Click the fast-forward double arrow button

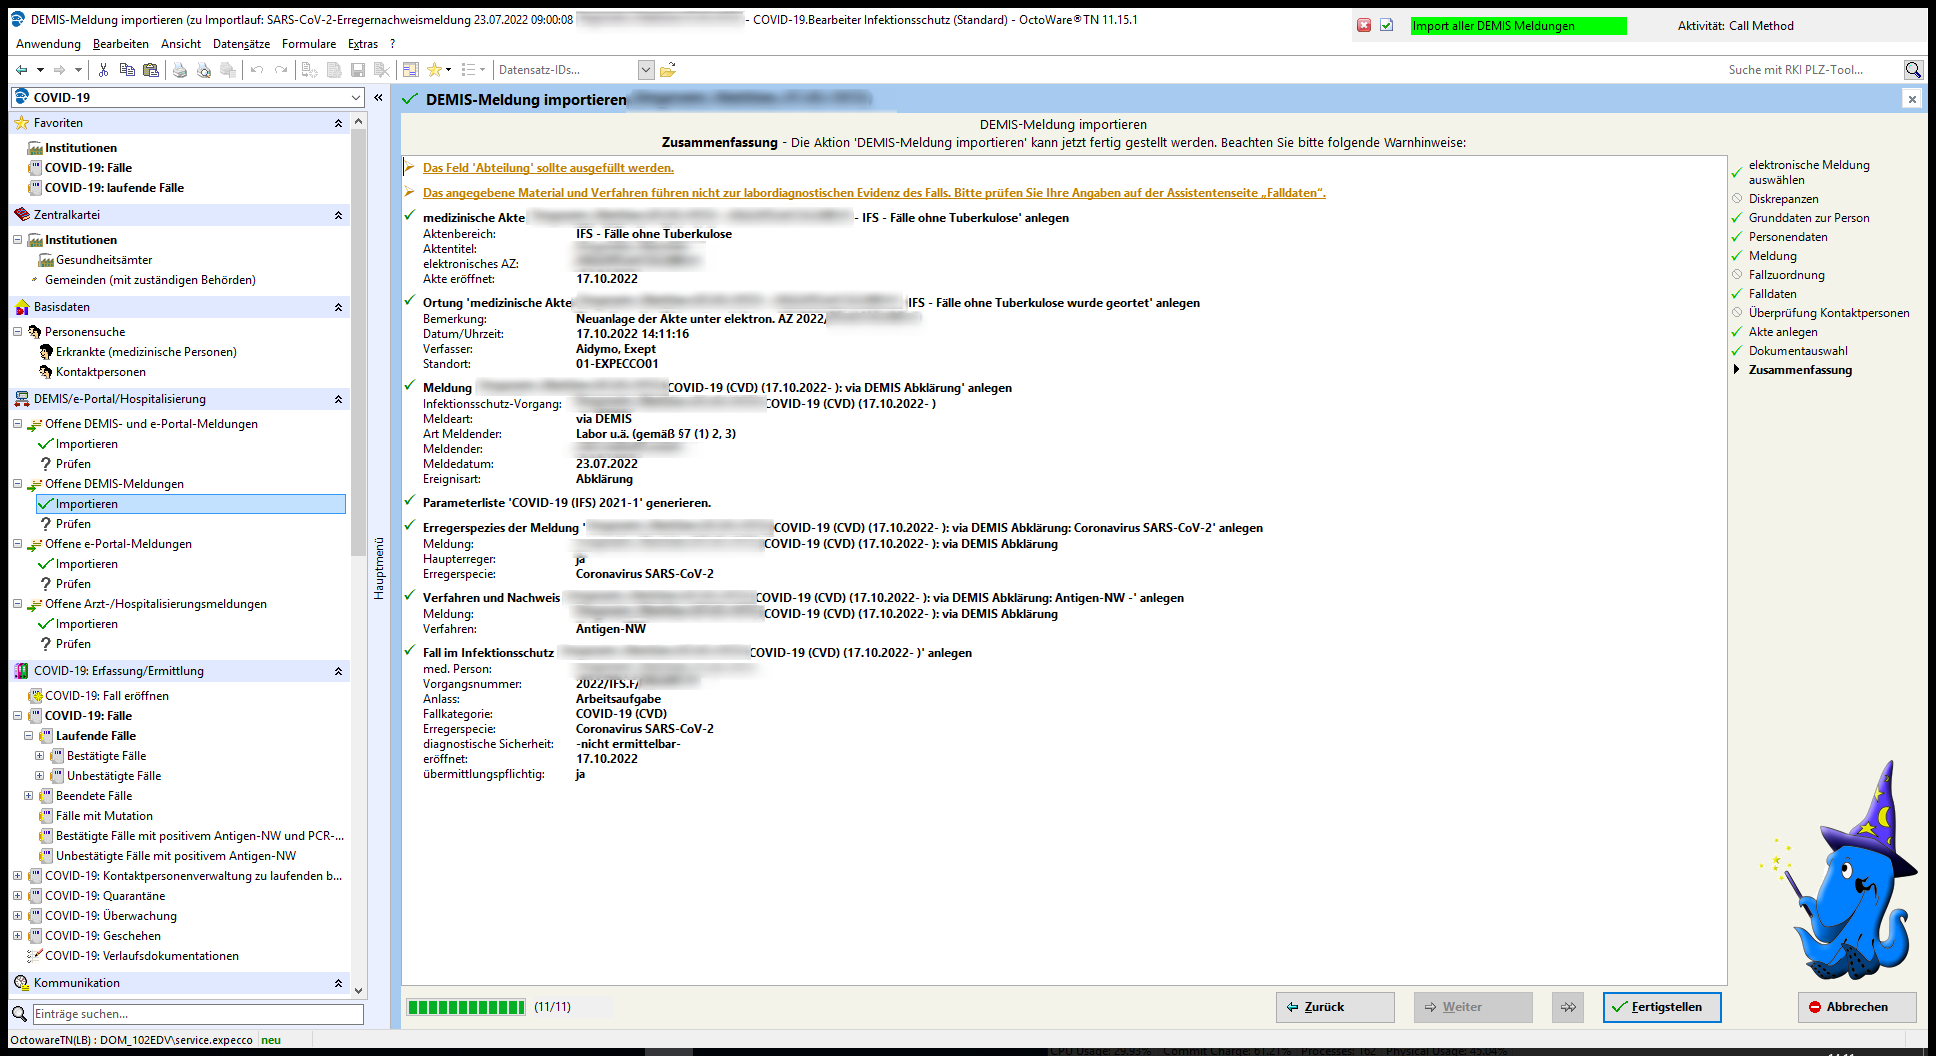click(1568, 1007)
